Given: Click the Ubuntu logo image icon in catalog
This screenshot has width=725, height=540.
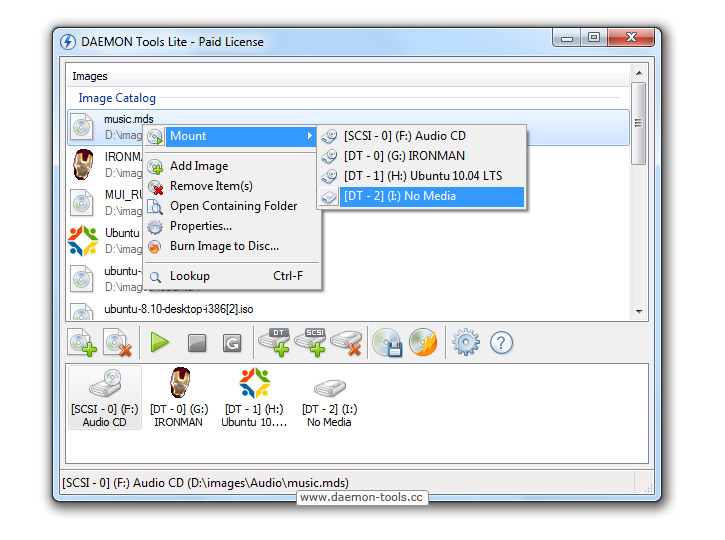Looking at the screenshot, I should coord(83,240).
